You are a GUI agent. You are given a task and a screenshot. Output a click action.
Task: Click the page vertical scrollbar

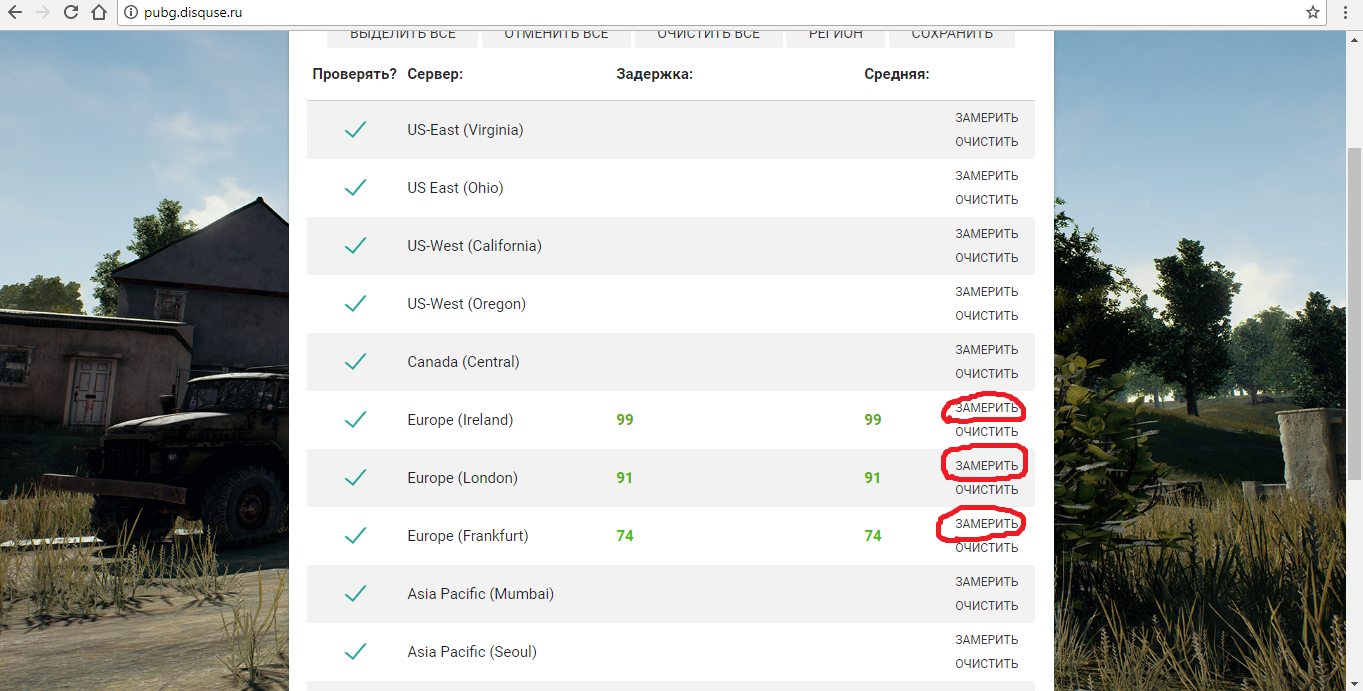pos(1355,300)
